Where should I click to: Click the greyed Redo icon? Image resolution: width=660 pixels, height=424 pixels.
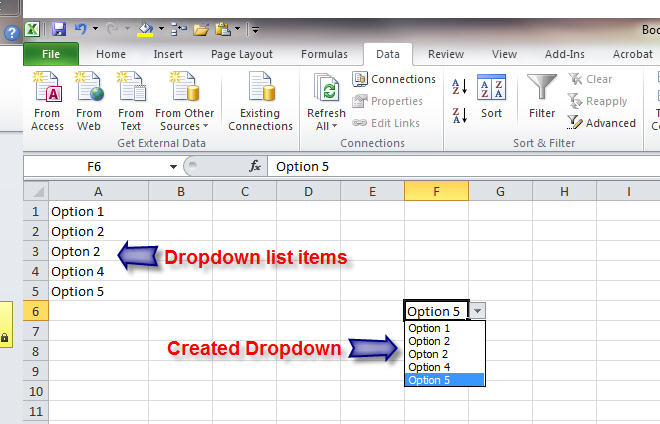click(x=112, y=29)
